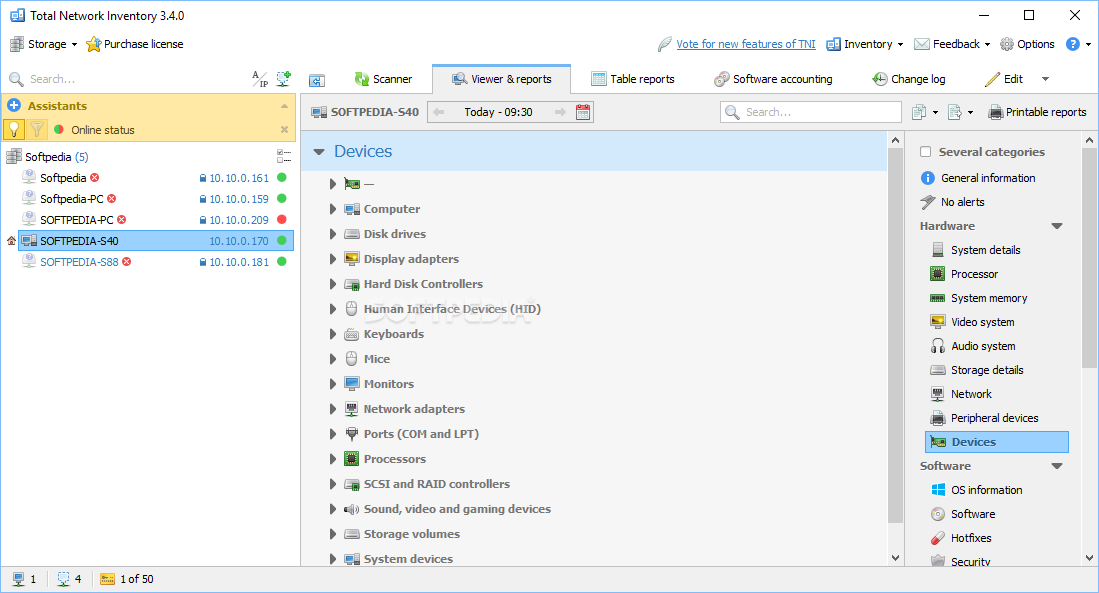Image resolution: width=1099 pixels, height=593 pixels.
Task: Switch to the Edit tab
Action: point(1004,79)
